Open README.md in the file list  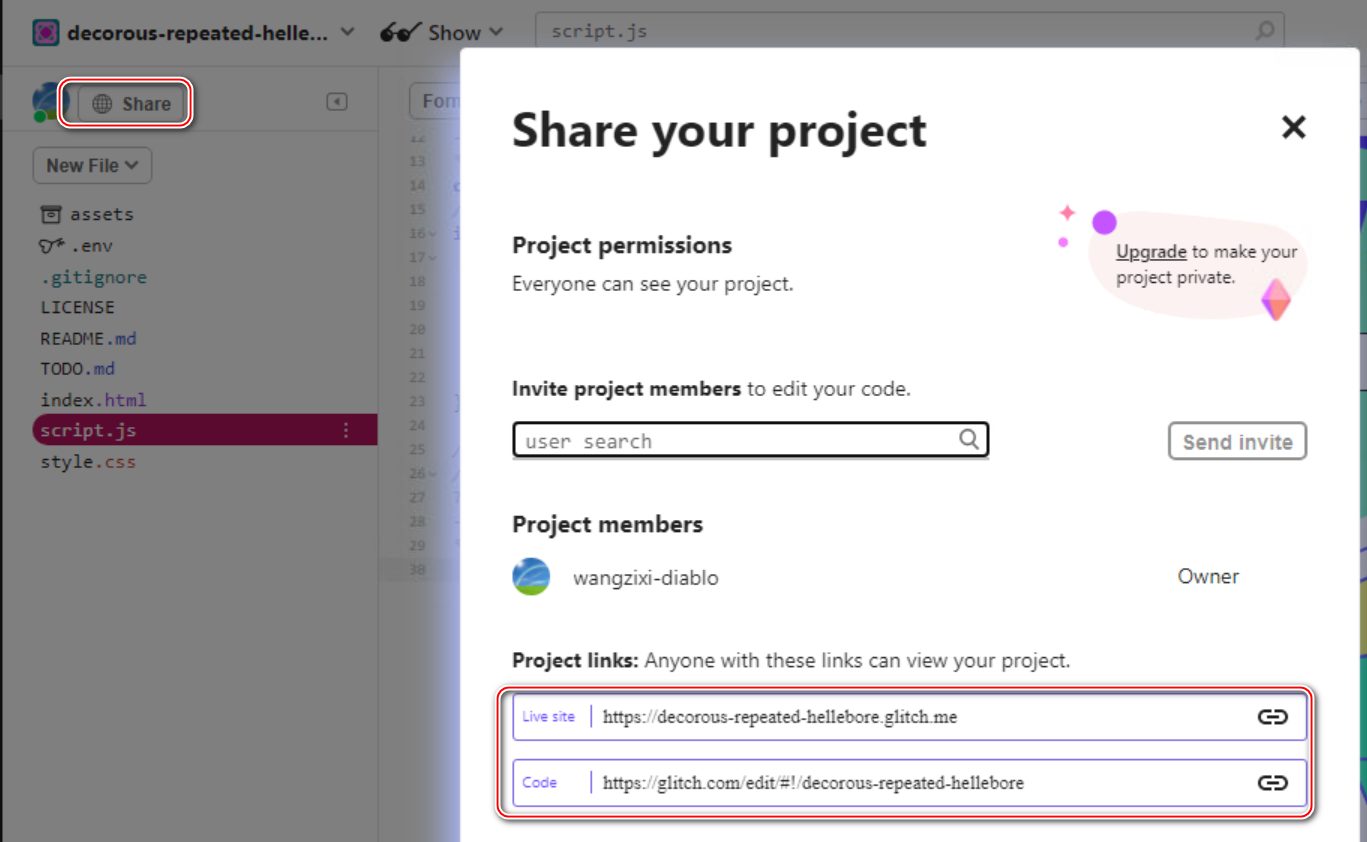[x=88, y=339]
